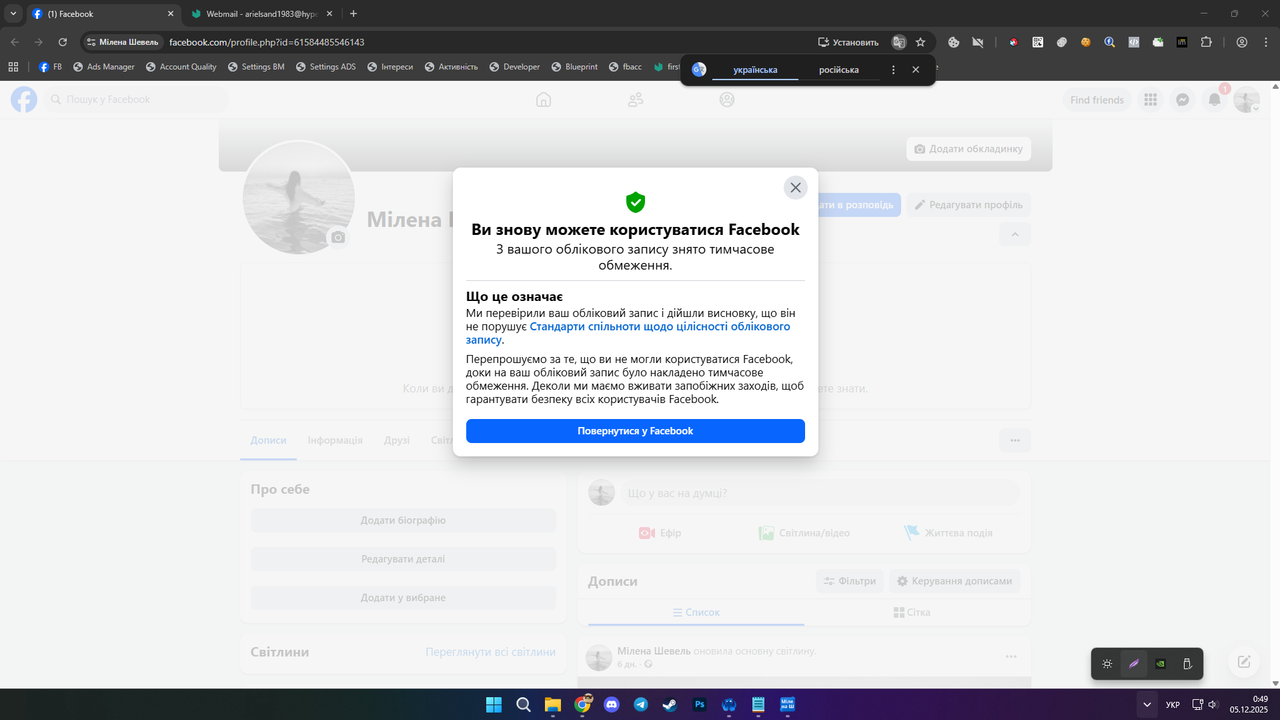Image resolution: width=1280 pixels, height=720 pixels.
Task: Focus the Пошук у Facebook search field
Action: click(x=136, y=99)
